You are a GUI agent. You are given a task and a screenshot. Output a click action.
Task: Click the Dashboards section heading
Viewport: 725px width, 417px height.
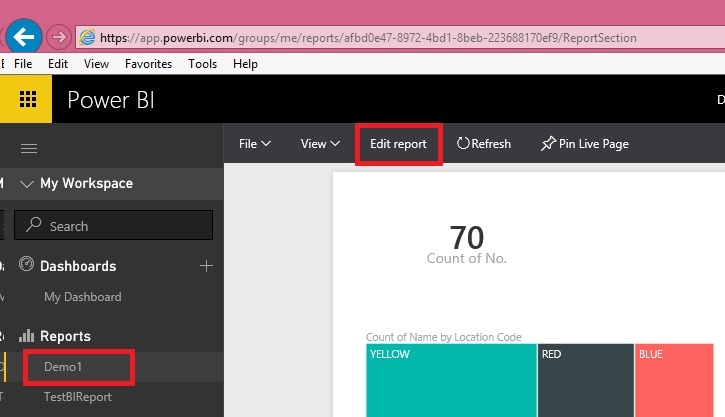78,266
